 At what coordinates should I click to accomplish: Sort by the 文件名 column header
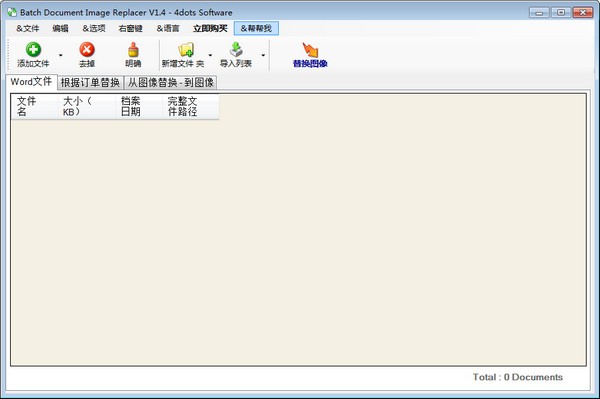pyautogui.click(x=34, y=106)
